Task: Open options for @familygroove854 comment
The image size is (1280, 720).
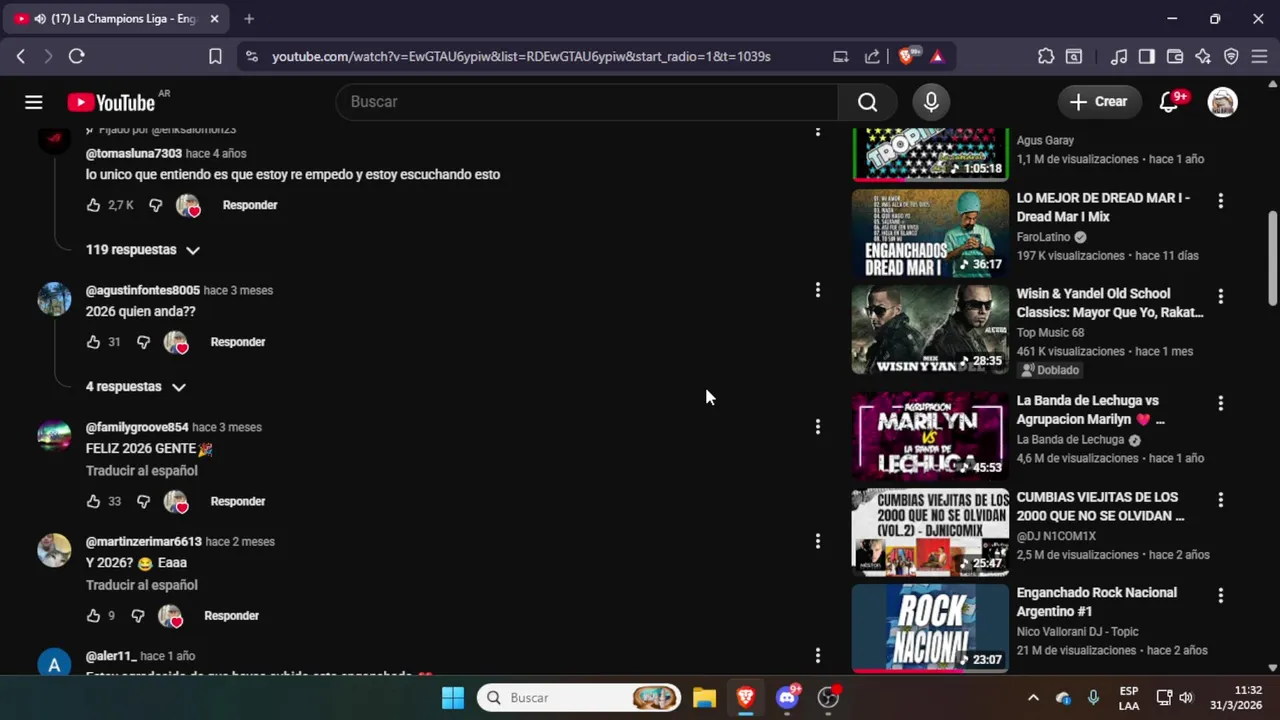Action: pyautogui.click(x=817, y=427)
